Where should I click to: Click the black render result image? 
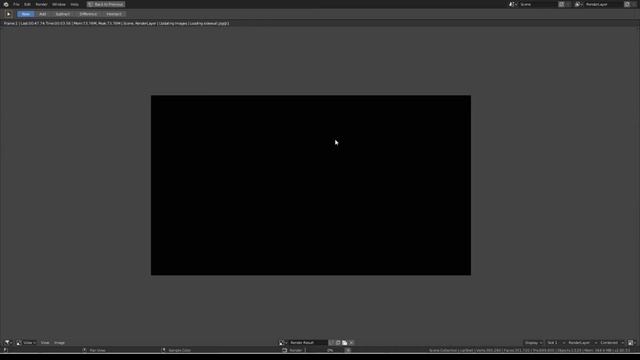311,185
